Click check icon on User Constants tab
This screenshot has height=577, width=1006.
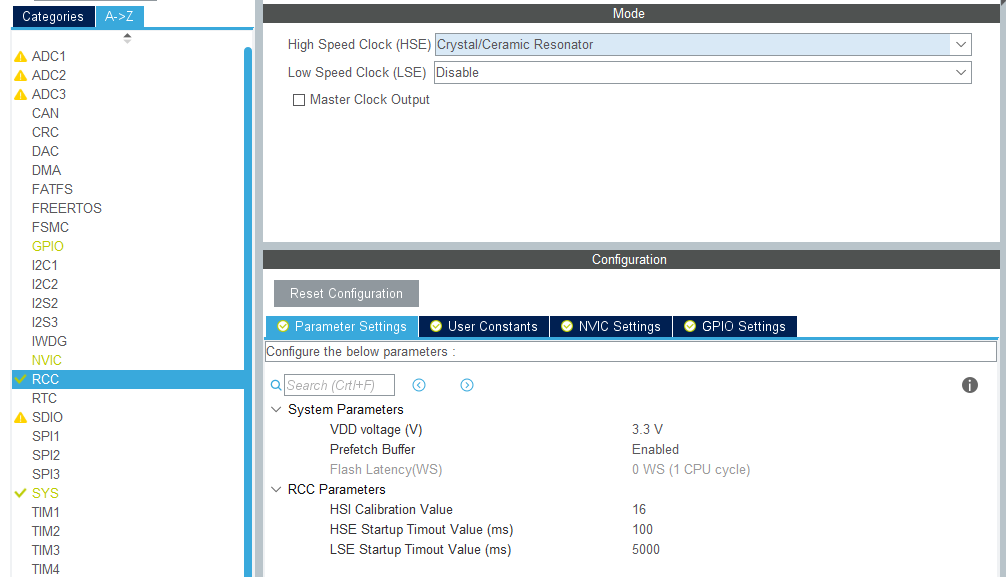point(436,326)
